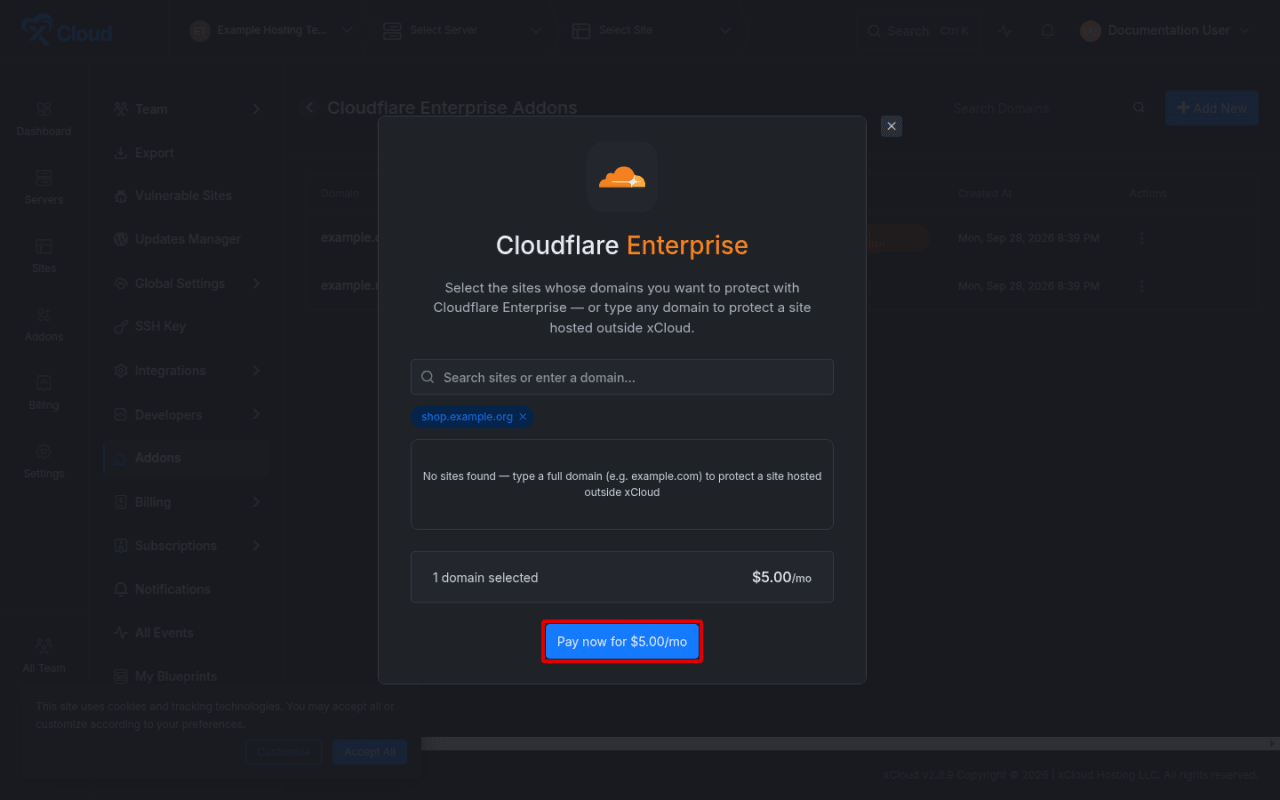Viewport: 1280px width, 800px height.
Task: Open Vulnerable Sites in the sidebar
Action: tap(186, 196)
